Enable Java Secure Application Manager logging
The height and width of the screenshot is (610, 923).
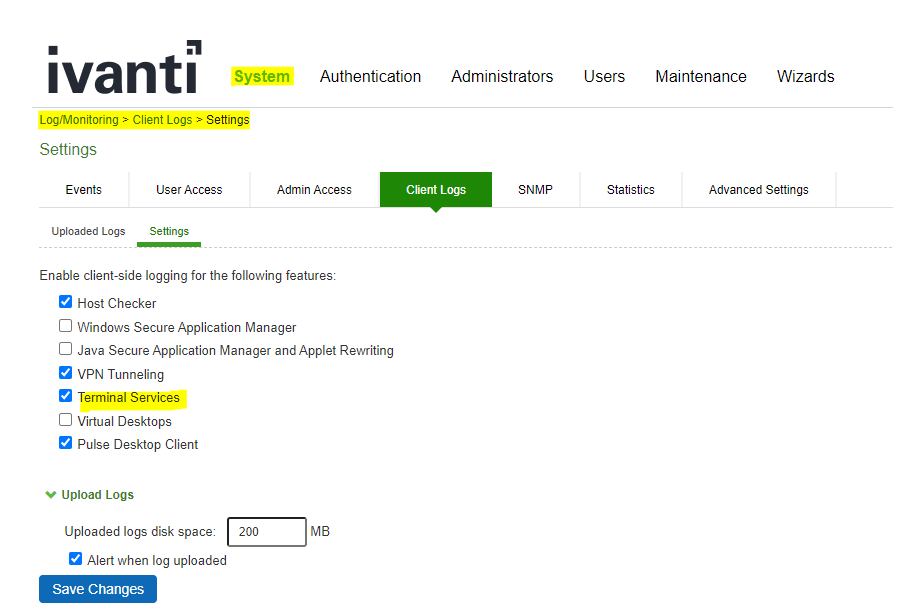(66, 350)
